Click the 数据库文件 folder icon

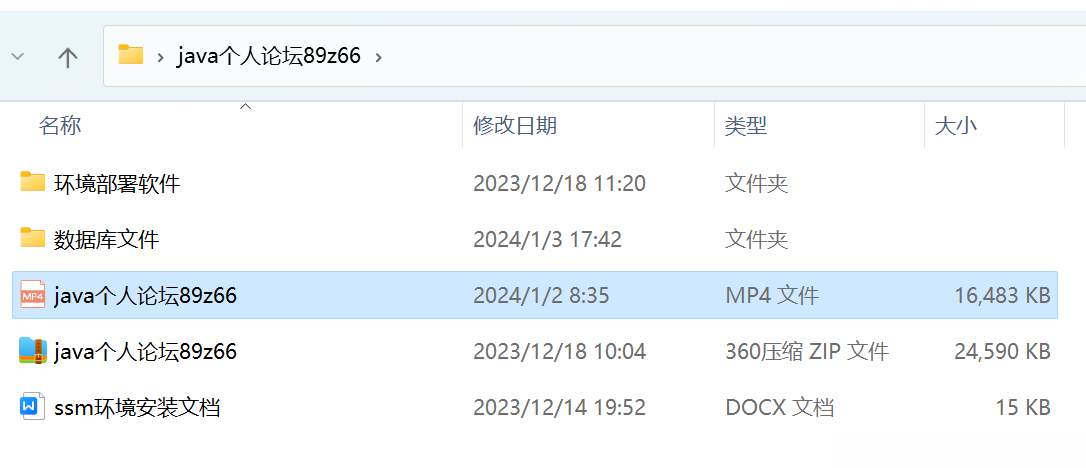coord(33,238)
